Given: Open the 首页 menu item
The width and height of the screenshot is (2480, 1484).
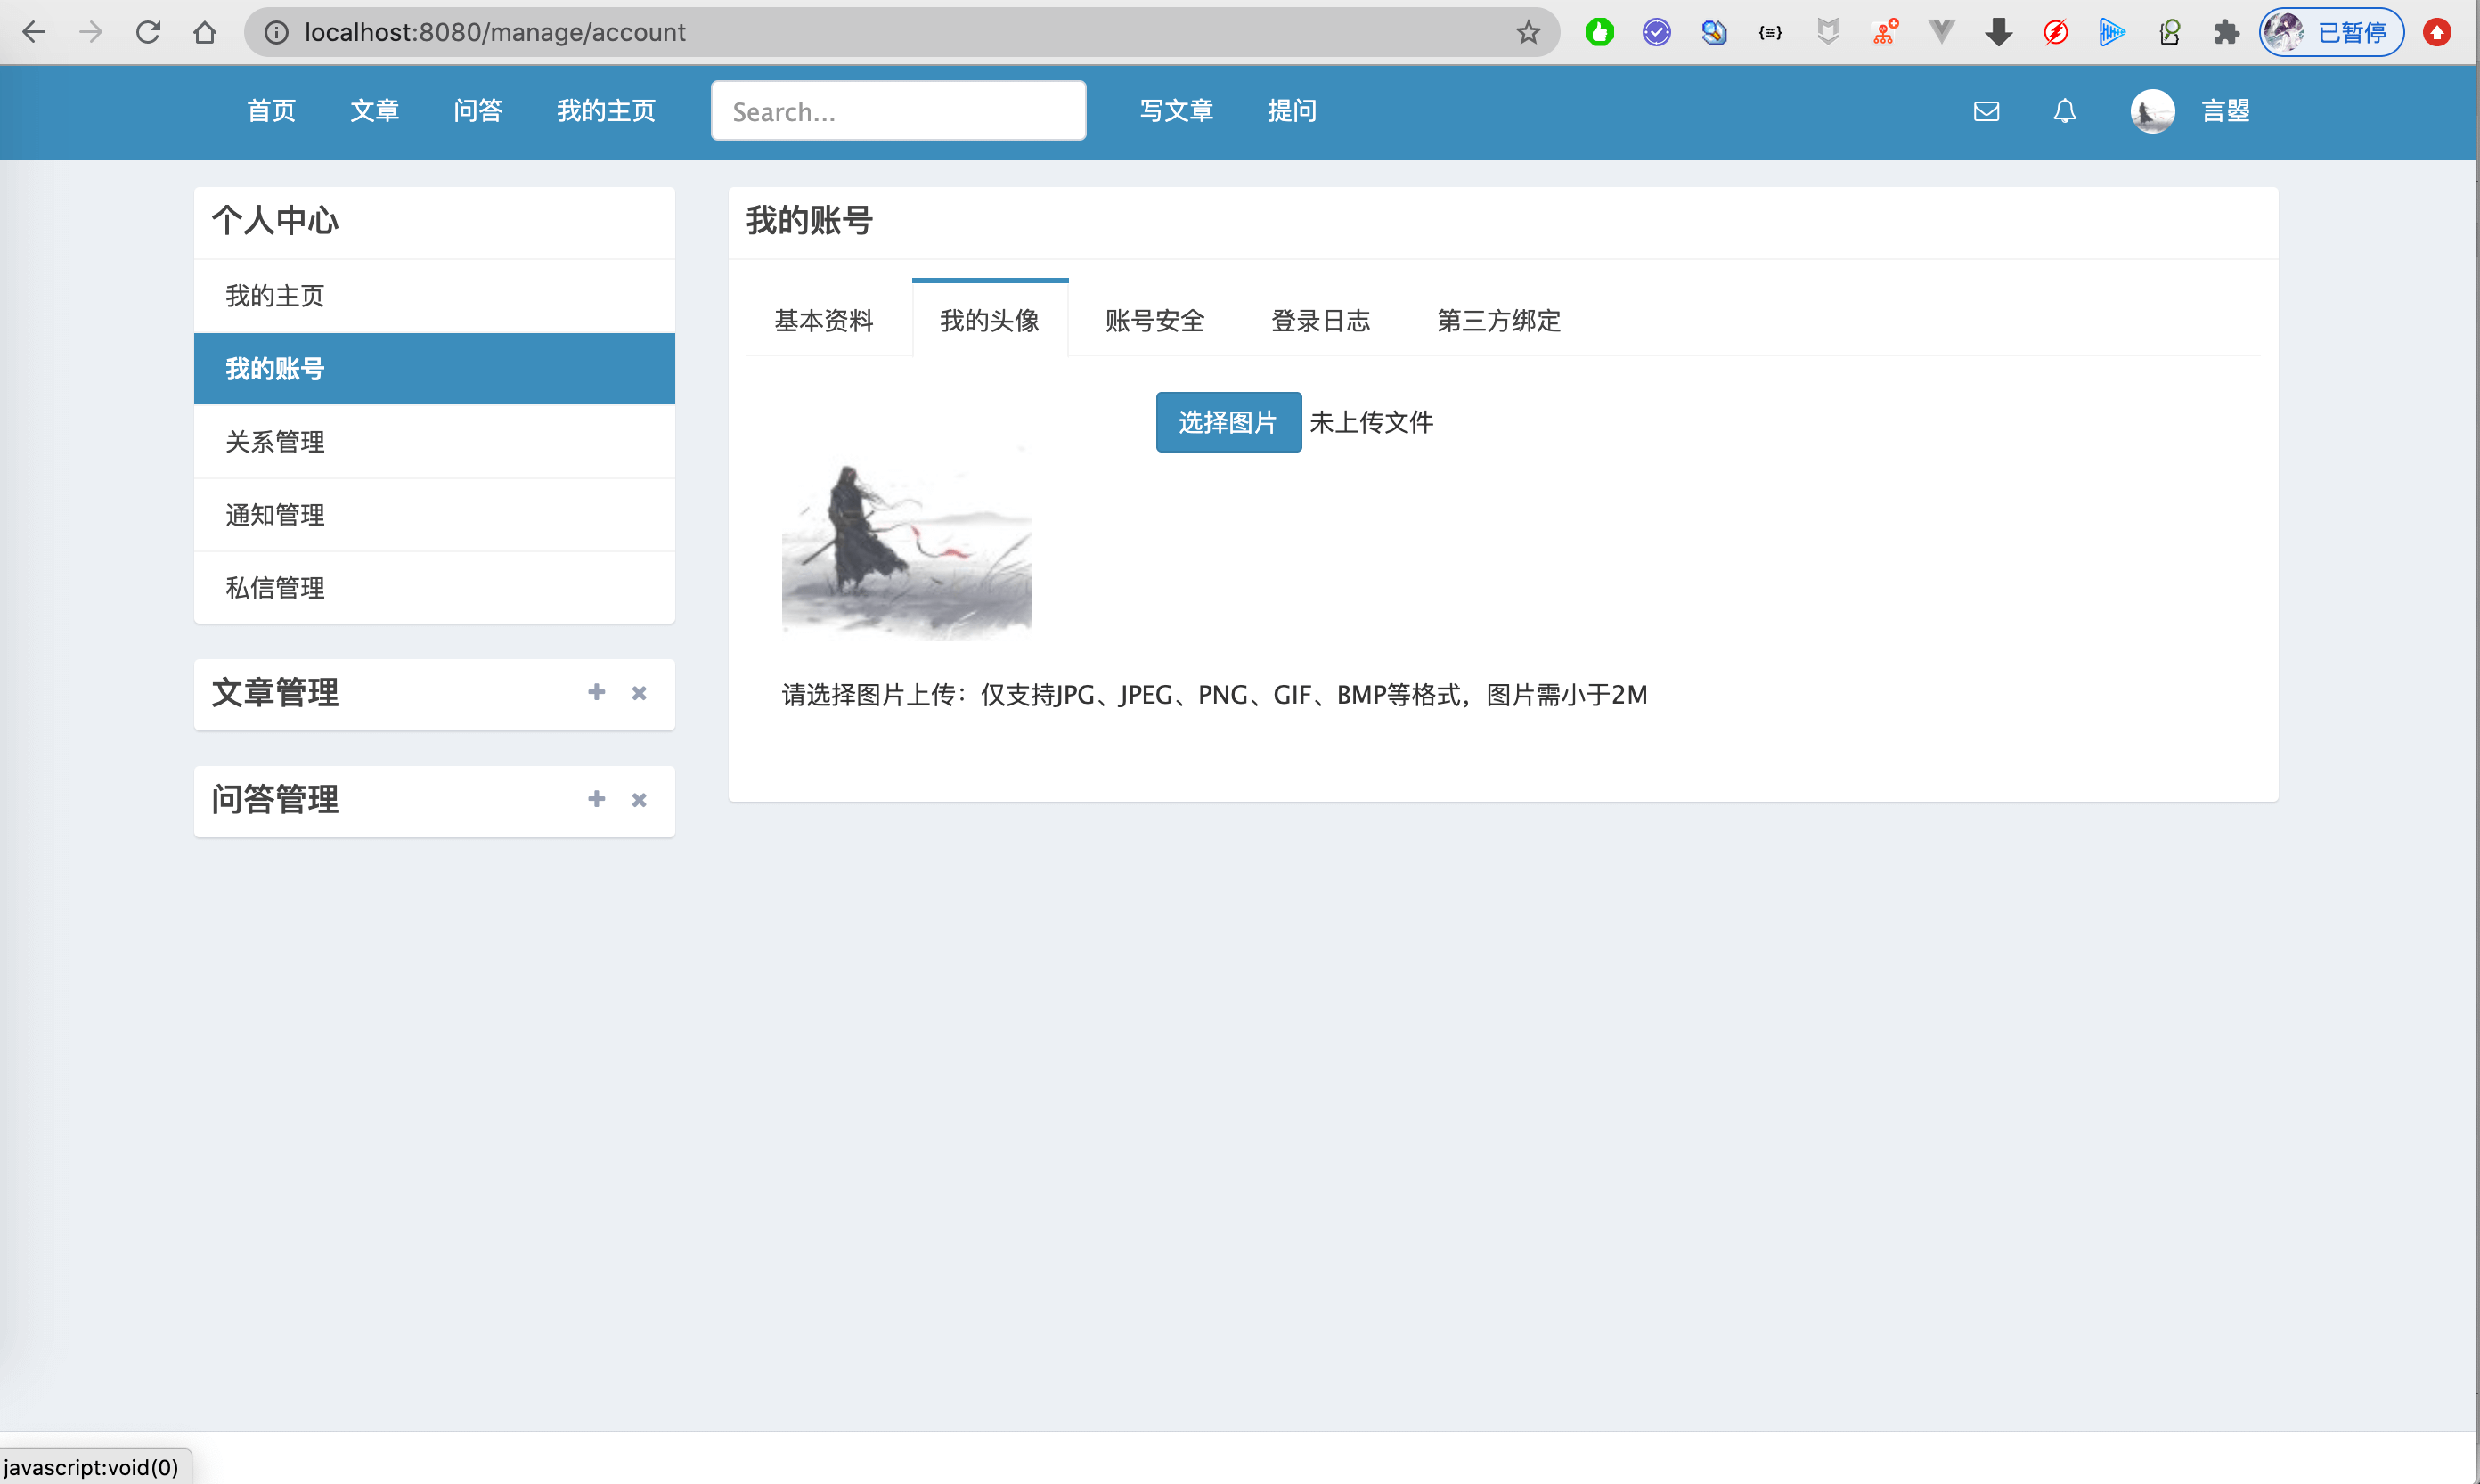Looking at the screenshot, I should tap(270, 111).
